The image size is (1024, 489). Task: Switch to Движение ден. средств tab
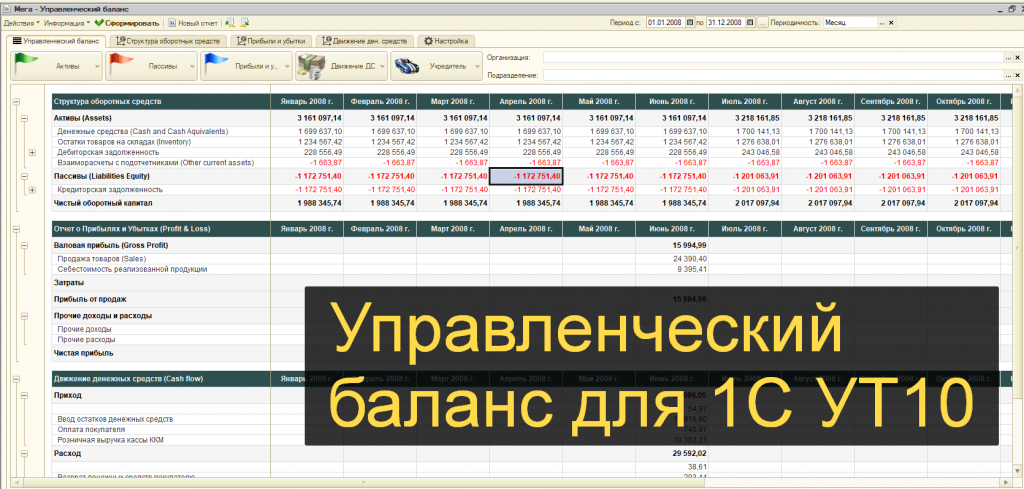click(x=365, y=40)
